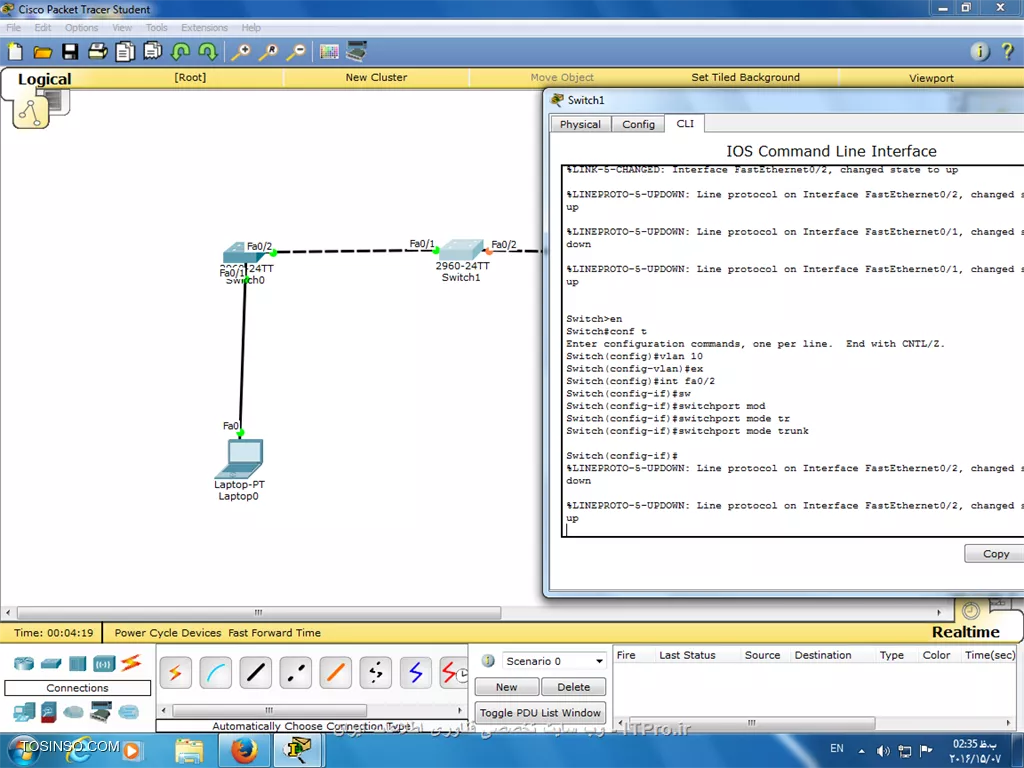Choose the Console cable (light blue)
This screenshot has height=768, width=1024.
(216, 672)
